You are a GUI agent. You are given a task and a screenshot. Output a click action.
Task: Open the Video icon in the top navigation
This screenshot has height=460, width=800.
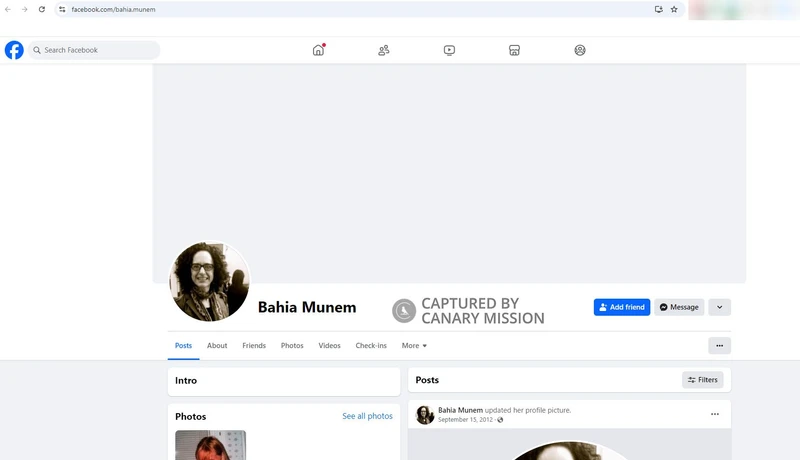(x=449, y=50)
